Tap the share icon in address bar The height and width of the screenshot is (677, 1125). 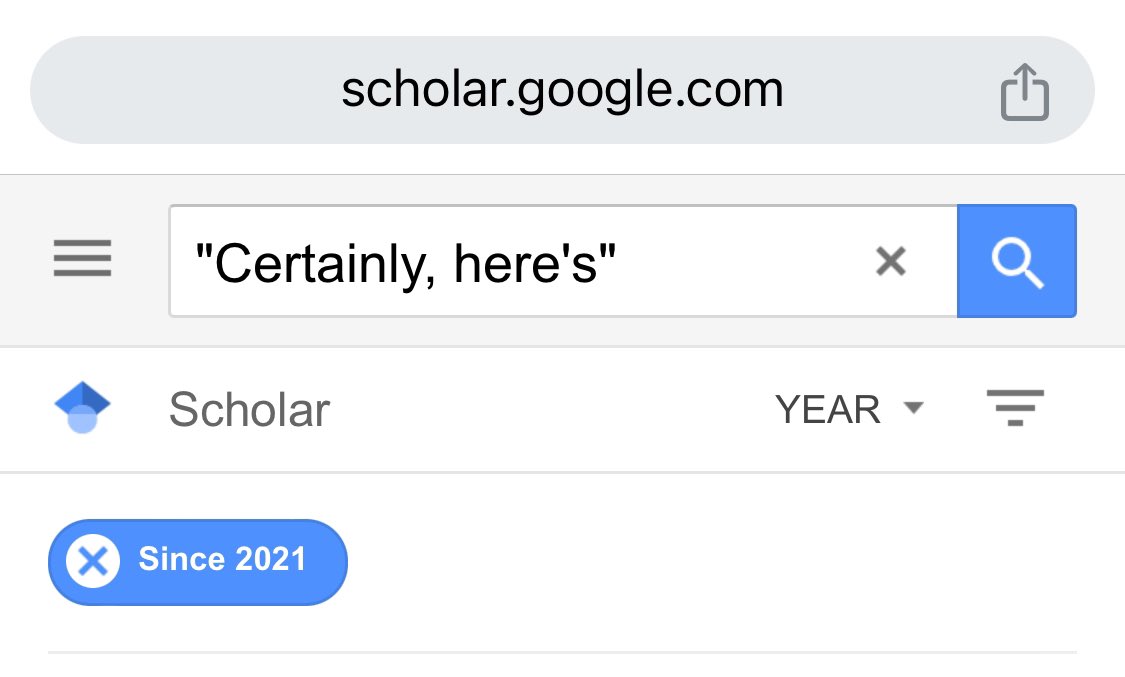click(1024, 91)
